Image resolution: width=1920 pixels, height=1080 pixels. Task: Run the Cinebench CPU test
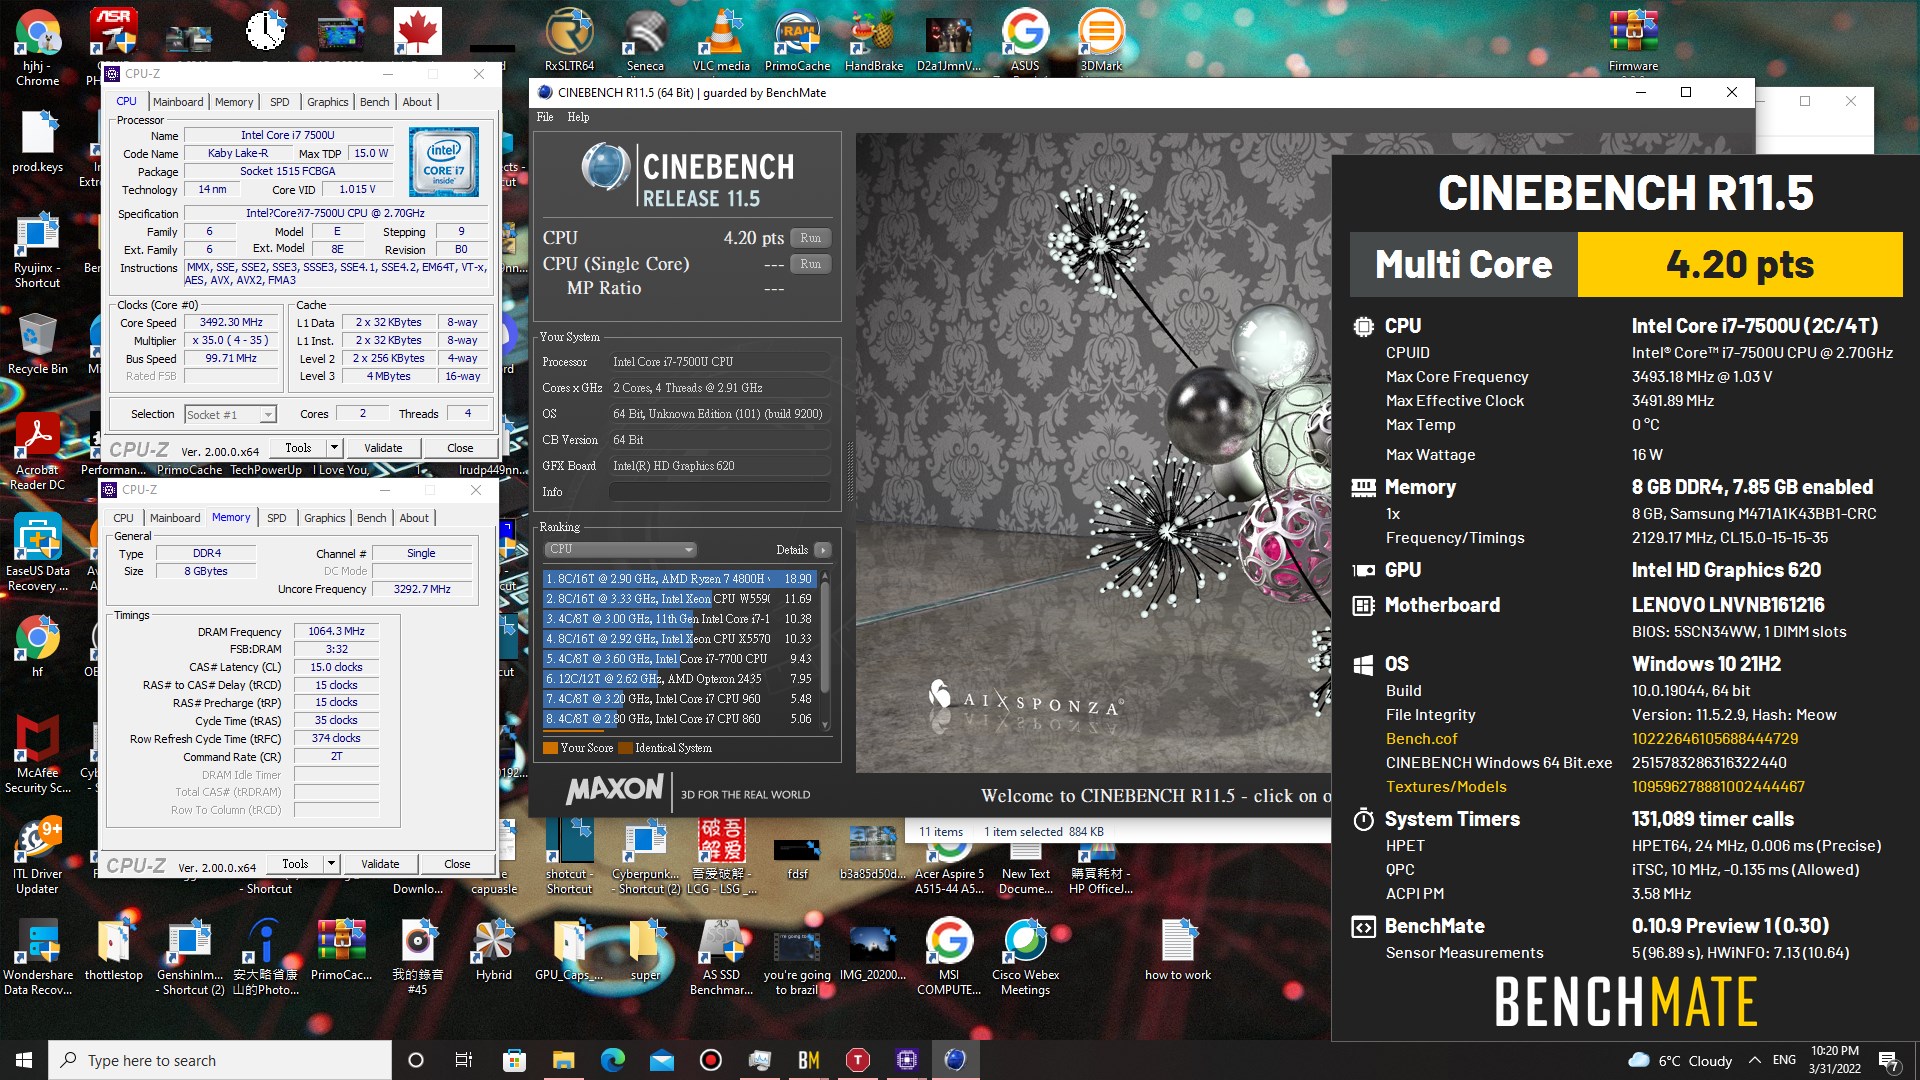pyautogui.click(x=811, y=238)
